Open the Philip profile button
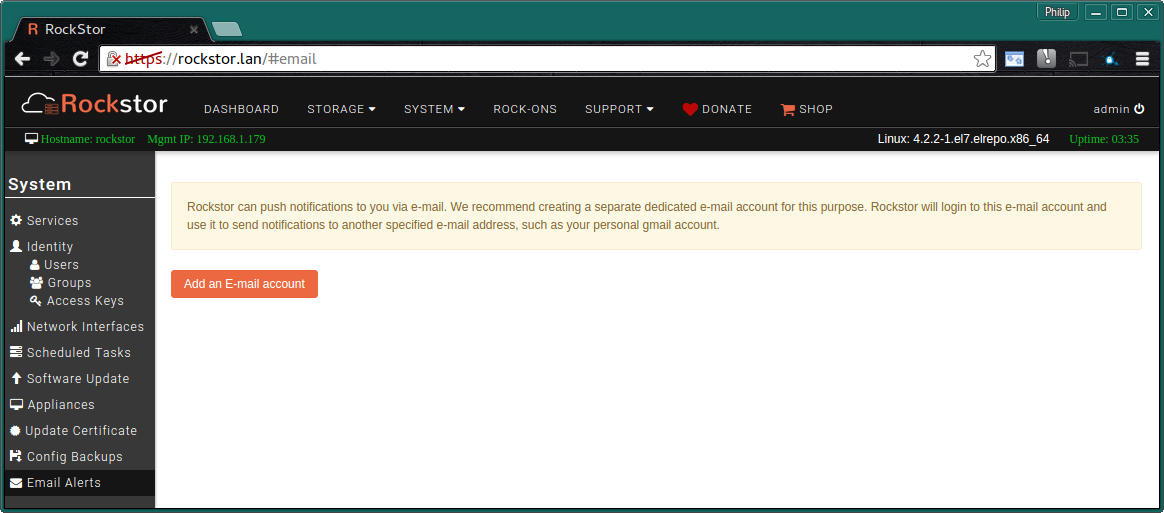Viewport: 1164px width, 513px height. coord(1057,12)
